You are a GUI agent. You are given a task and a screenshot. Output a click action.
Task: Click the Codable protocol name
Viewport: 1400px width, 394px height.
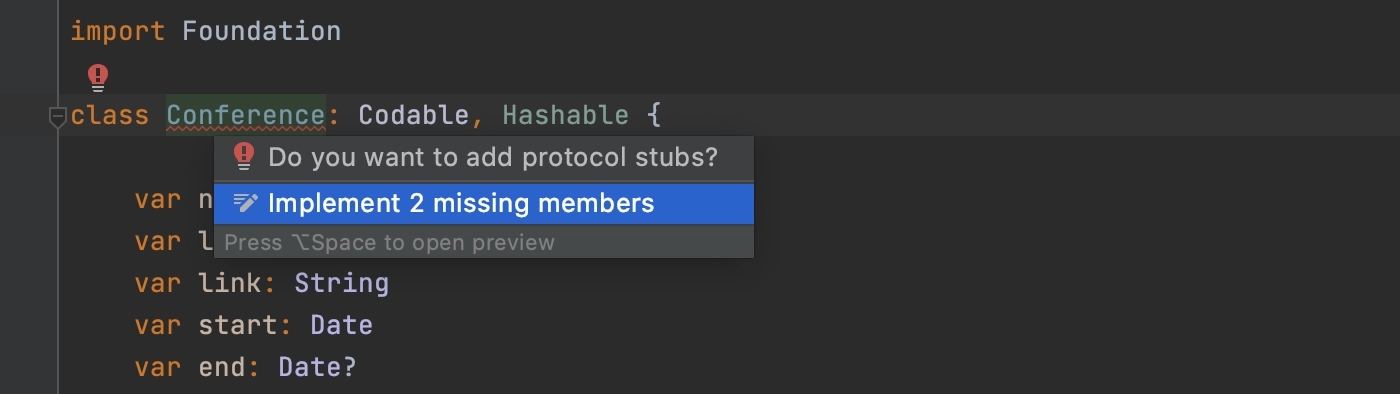(x=414, y=116)
